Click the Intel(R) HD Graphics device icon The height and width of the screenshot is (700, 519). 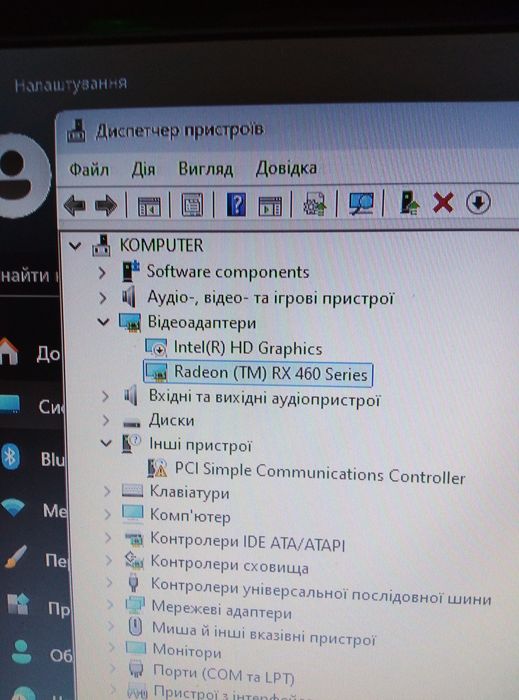click(157, 348)
